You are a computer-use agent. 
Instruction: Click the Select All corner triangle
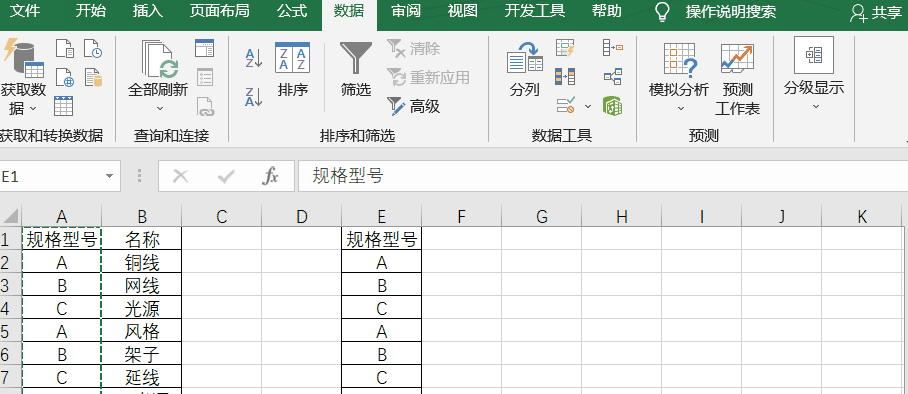(x=10, y=216)
